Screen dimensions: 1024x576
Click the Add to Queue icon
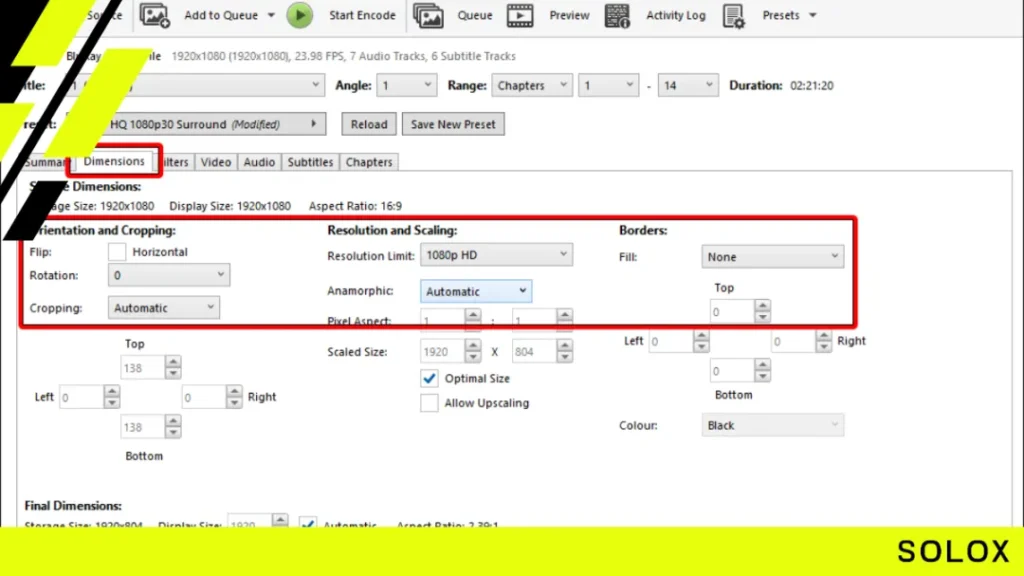click(155, 15)
